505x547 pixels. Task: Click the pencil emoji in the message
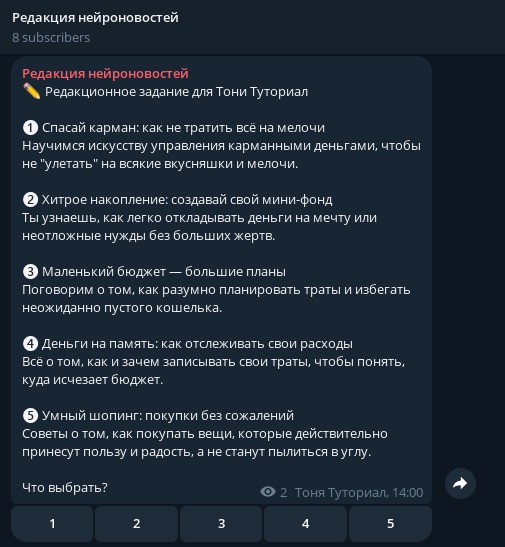[x=31, y=91]
